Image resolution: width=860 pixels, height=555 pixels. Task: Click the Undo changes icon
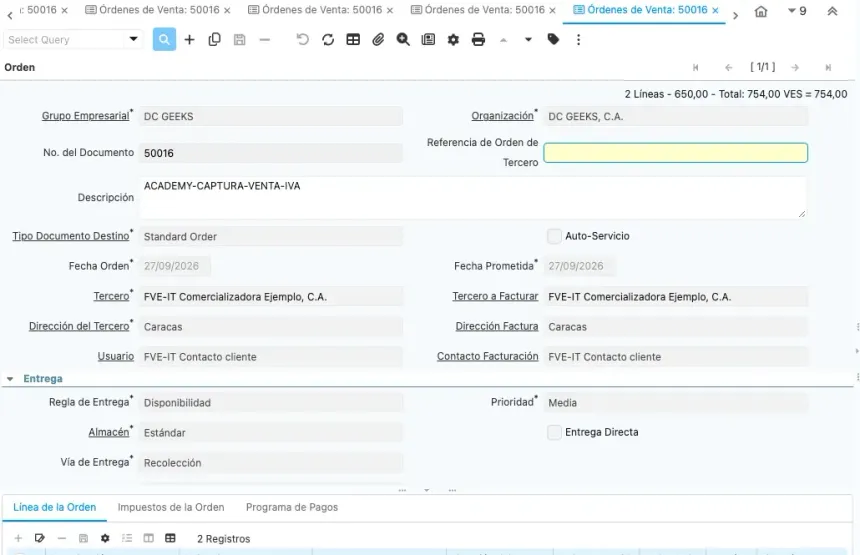302,39
